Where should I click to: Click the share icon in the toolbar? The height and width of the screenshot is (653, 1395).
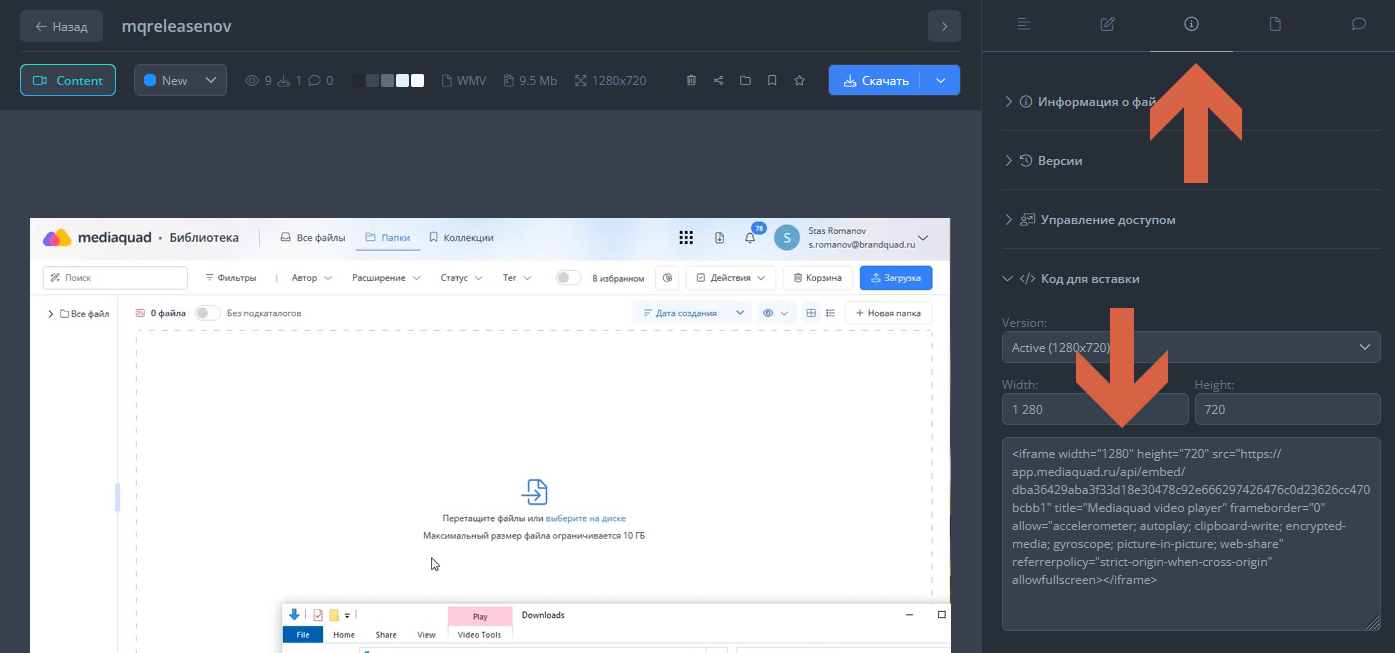(x=718, y=81)
